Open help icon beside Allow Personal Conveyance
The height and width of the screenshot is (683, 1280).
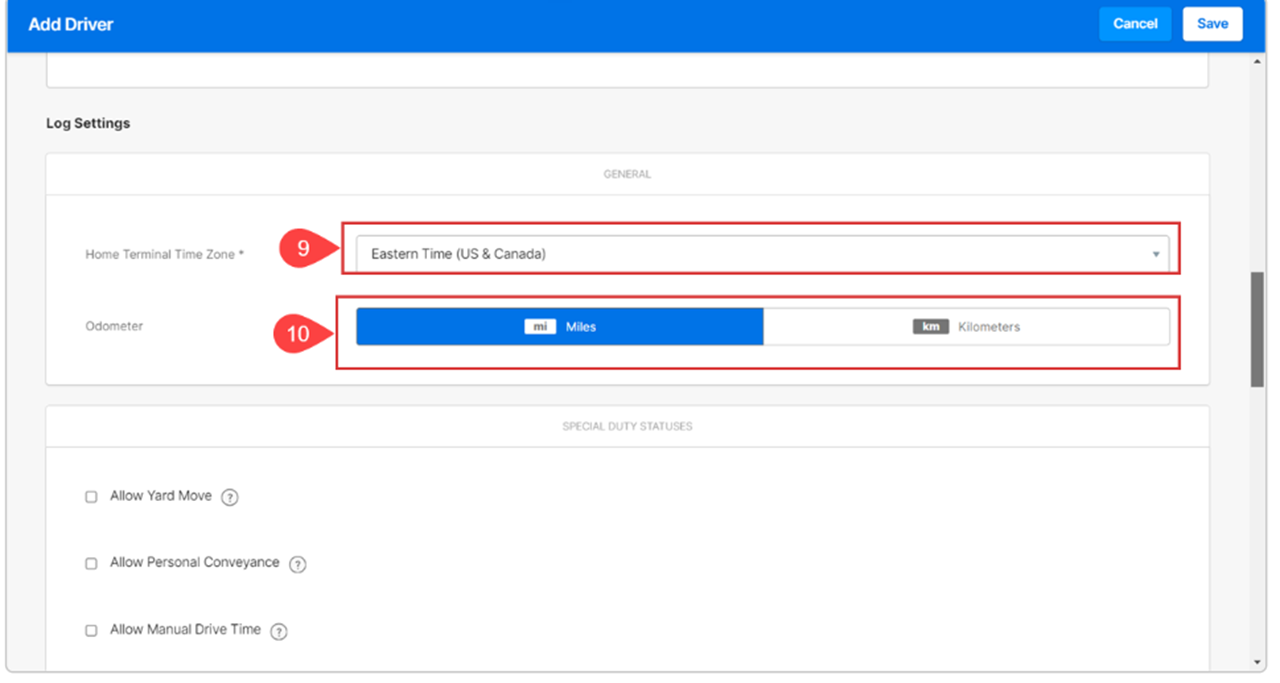point(297,564)
